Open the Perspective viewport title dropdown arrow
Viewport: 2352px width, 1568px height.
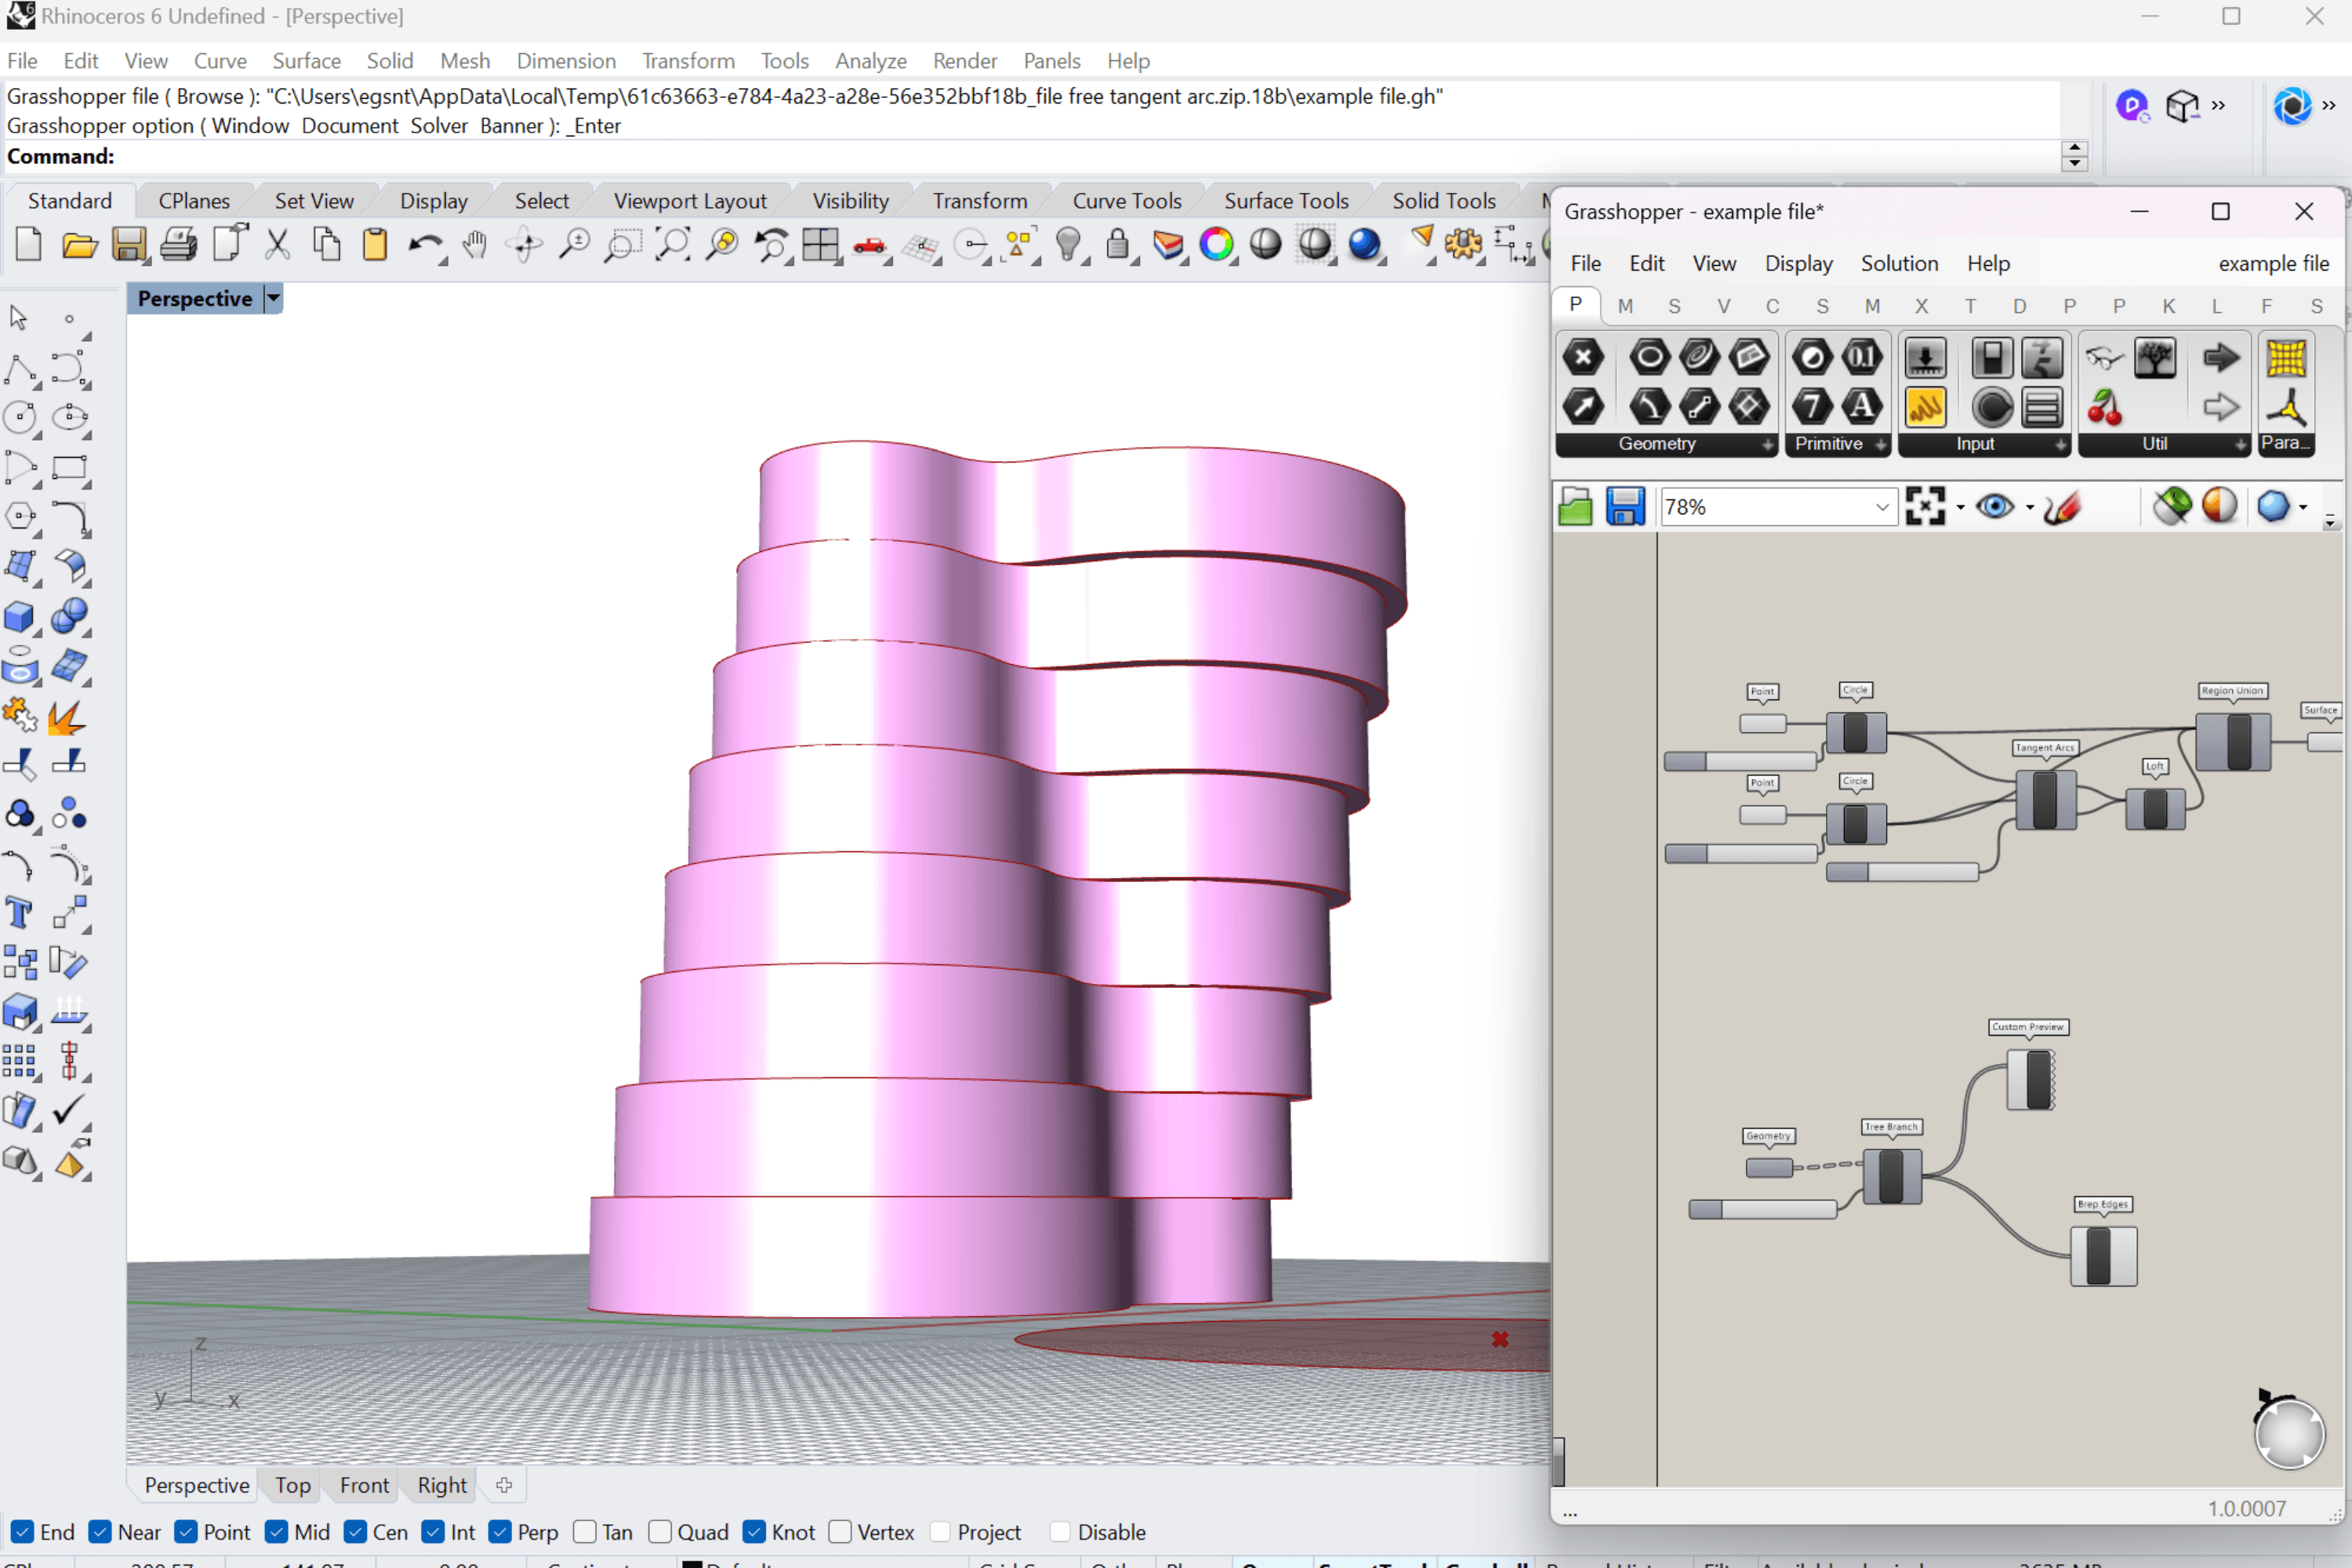coord(273,298)
